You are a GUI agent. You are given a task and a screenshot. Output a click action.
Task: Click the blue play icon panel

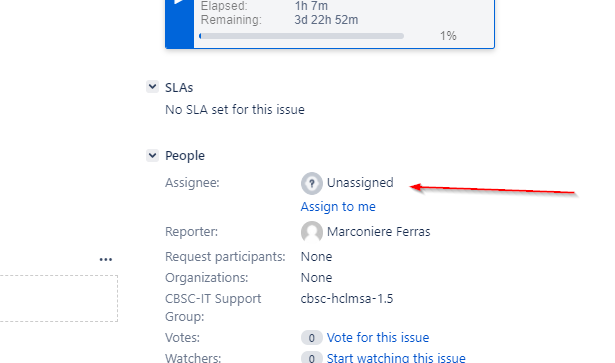coord(180,24)
